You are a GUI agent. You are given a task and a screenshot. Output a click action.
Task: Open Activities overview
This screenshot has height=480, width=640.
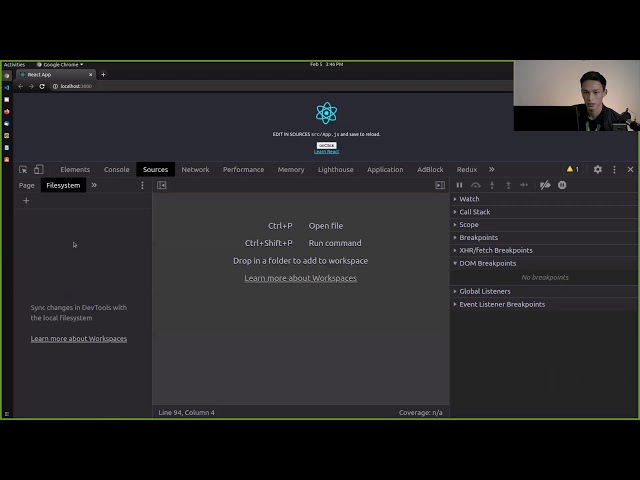(x=14, y=64)
